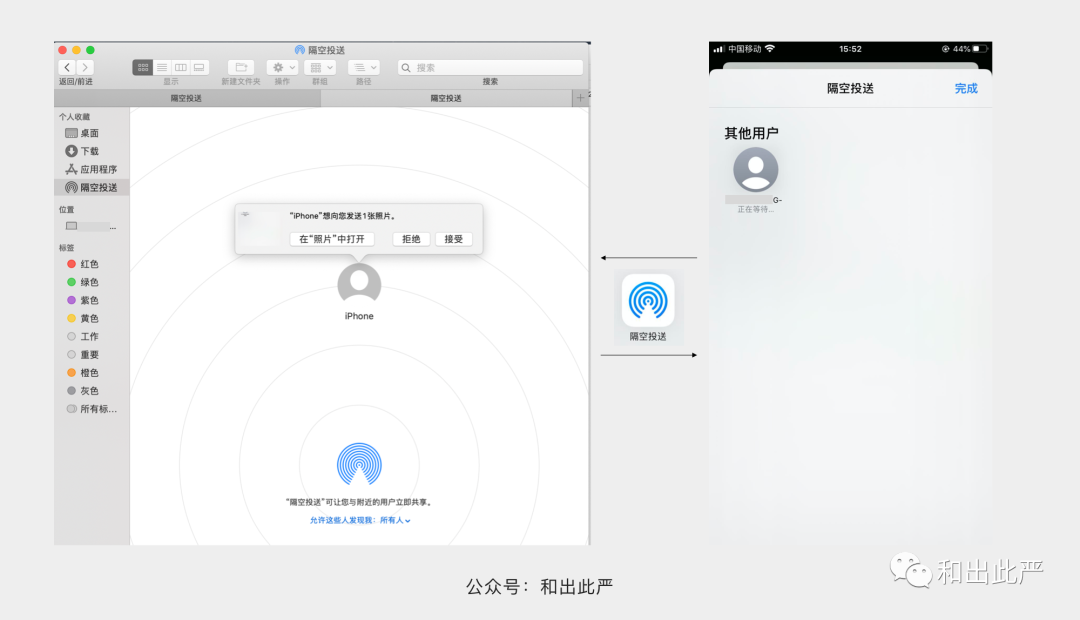
Task: Open 下载 in the sidebar
Action: coord(91,151)
